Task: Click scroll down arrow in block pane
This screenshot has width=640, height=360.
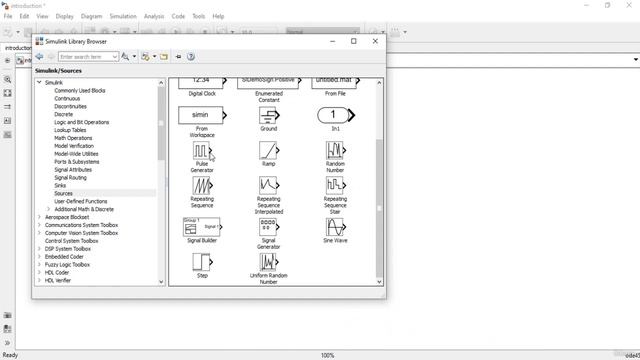Action: coord(379,282)
